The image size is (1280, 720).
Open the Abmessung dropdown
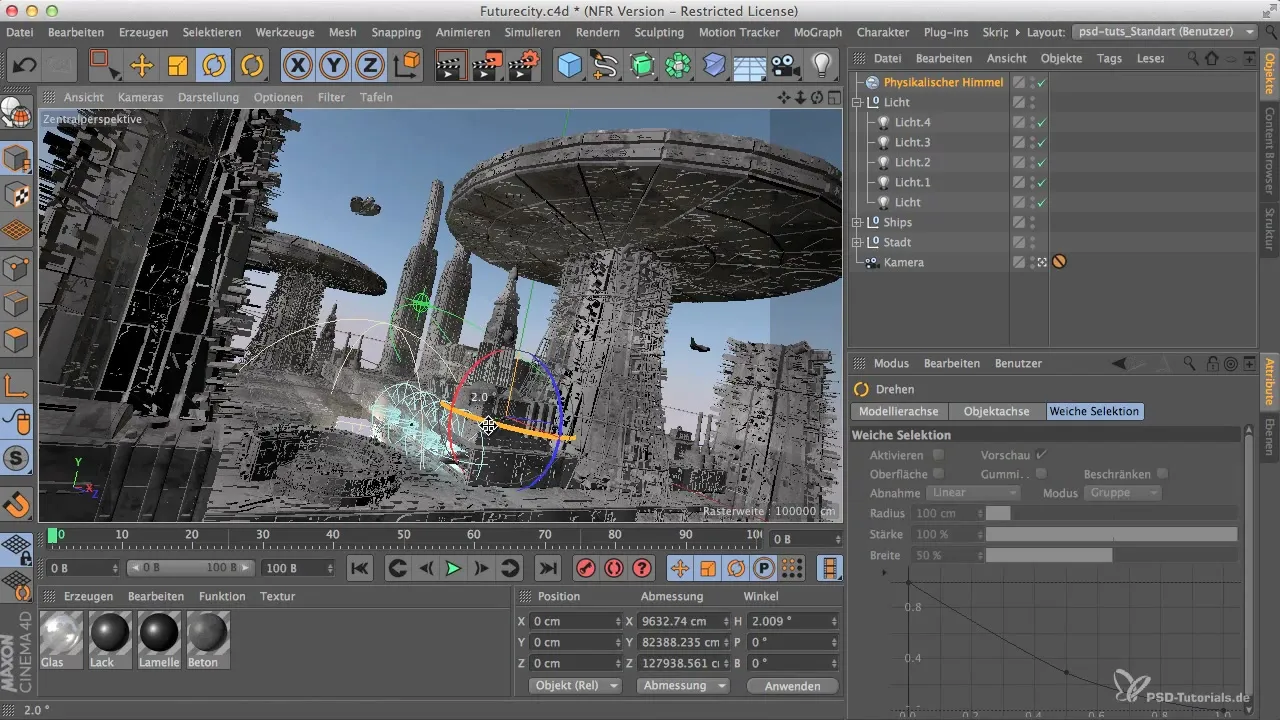point(682,686)
